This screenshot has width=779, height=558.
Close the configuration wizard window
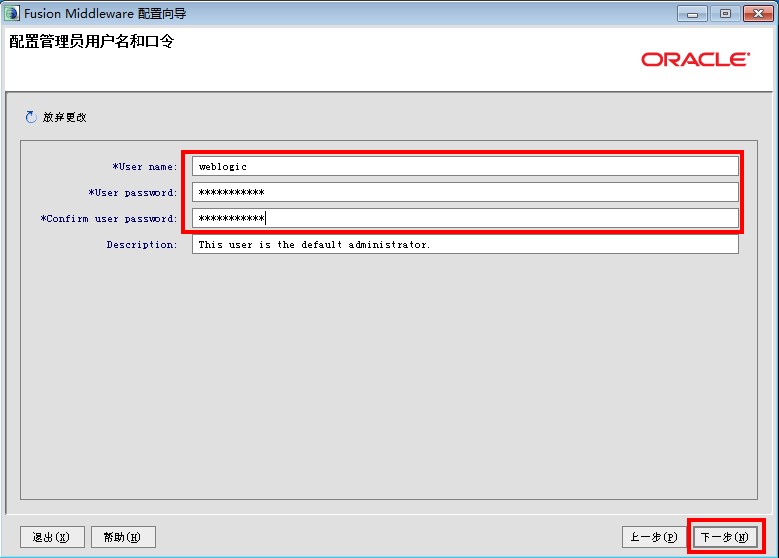click(758, 13)
